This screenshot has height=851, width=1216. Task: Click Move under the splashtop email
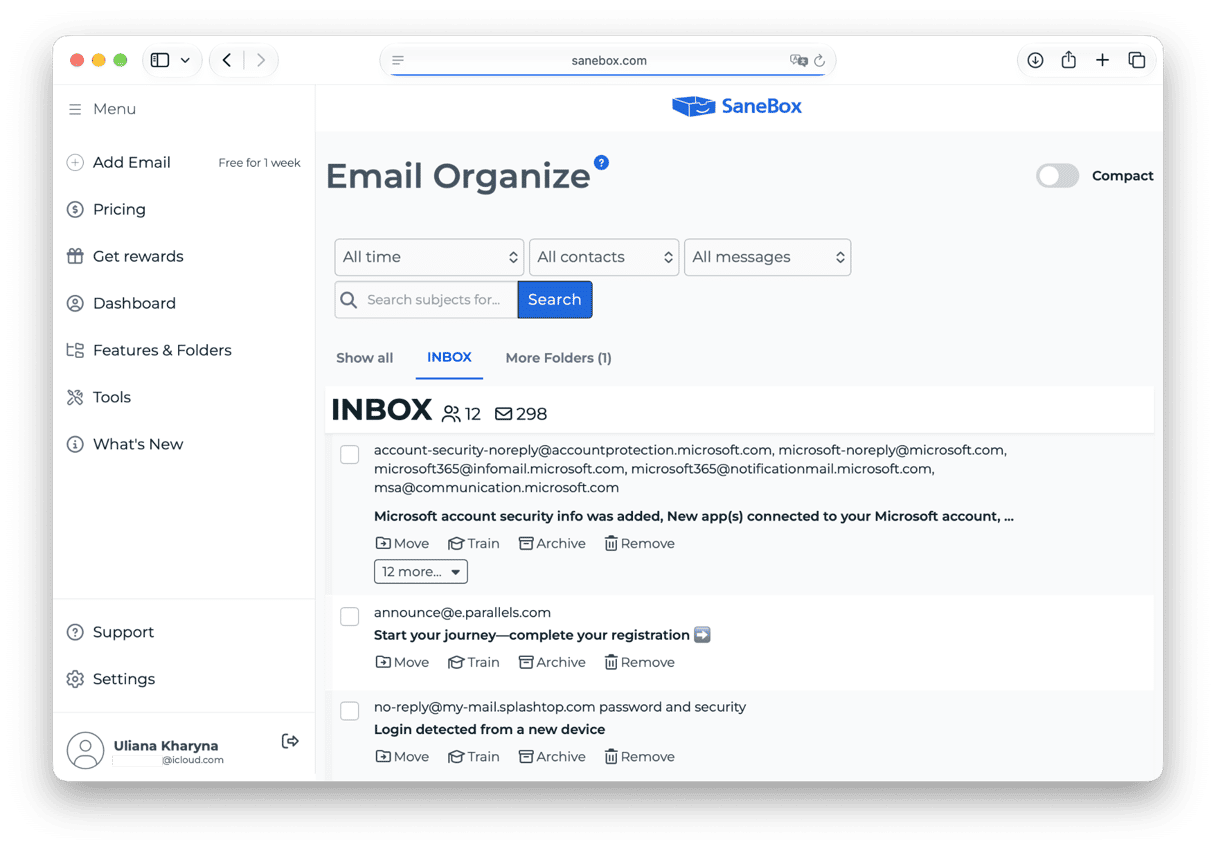[402, 757]
